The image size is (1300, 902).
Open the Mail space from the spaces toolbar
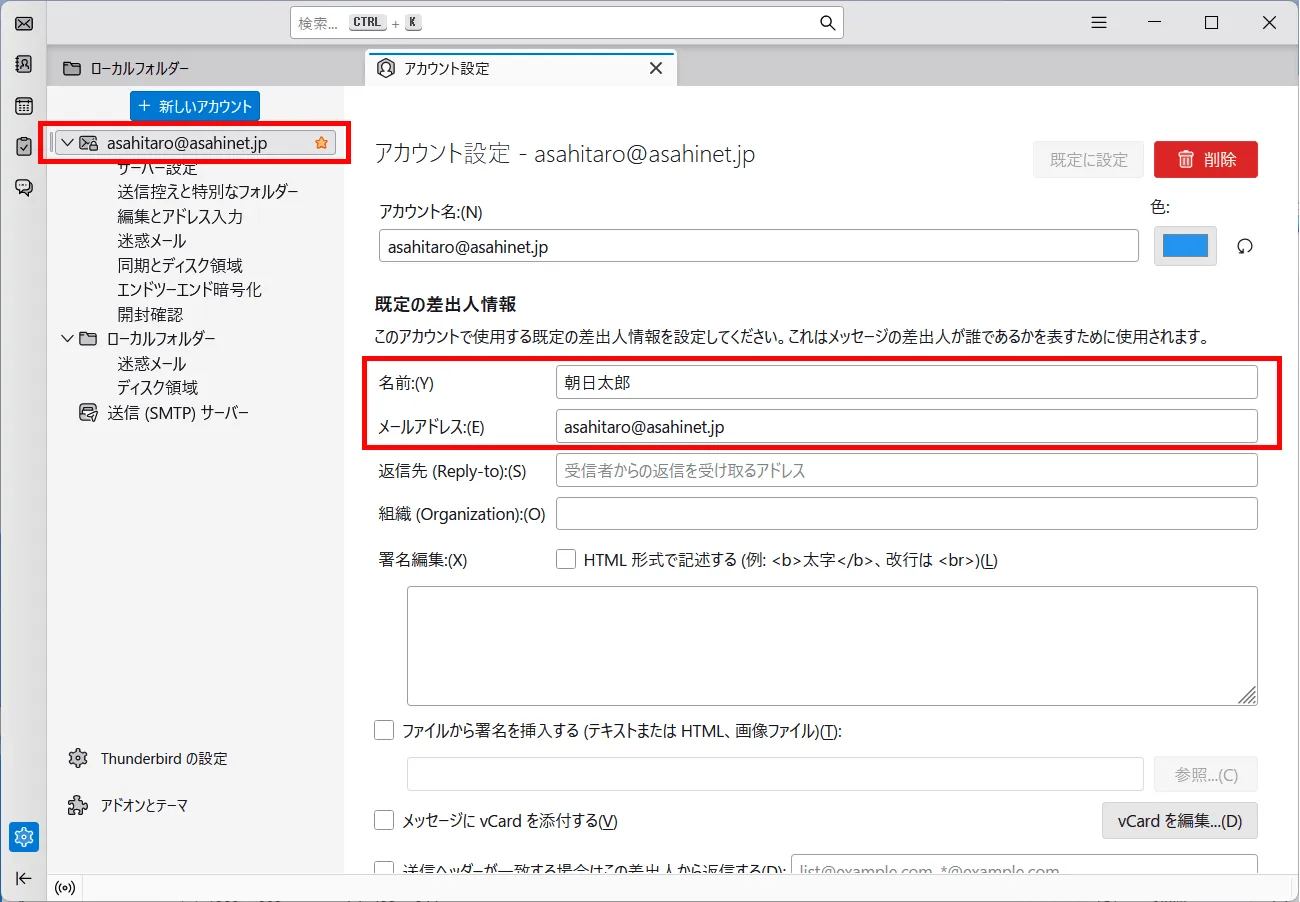[x=23, y=23]
